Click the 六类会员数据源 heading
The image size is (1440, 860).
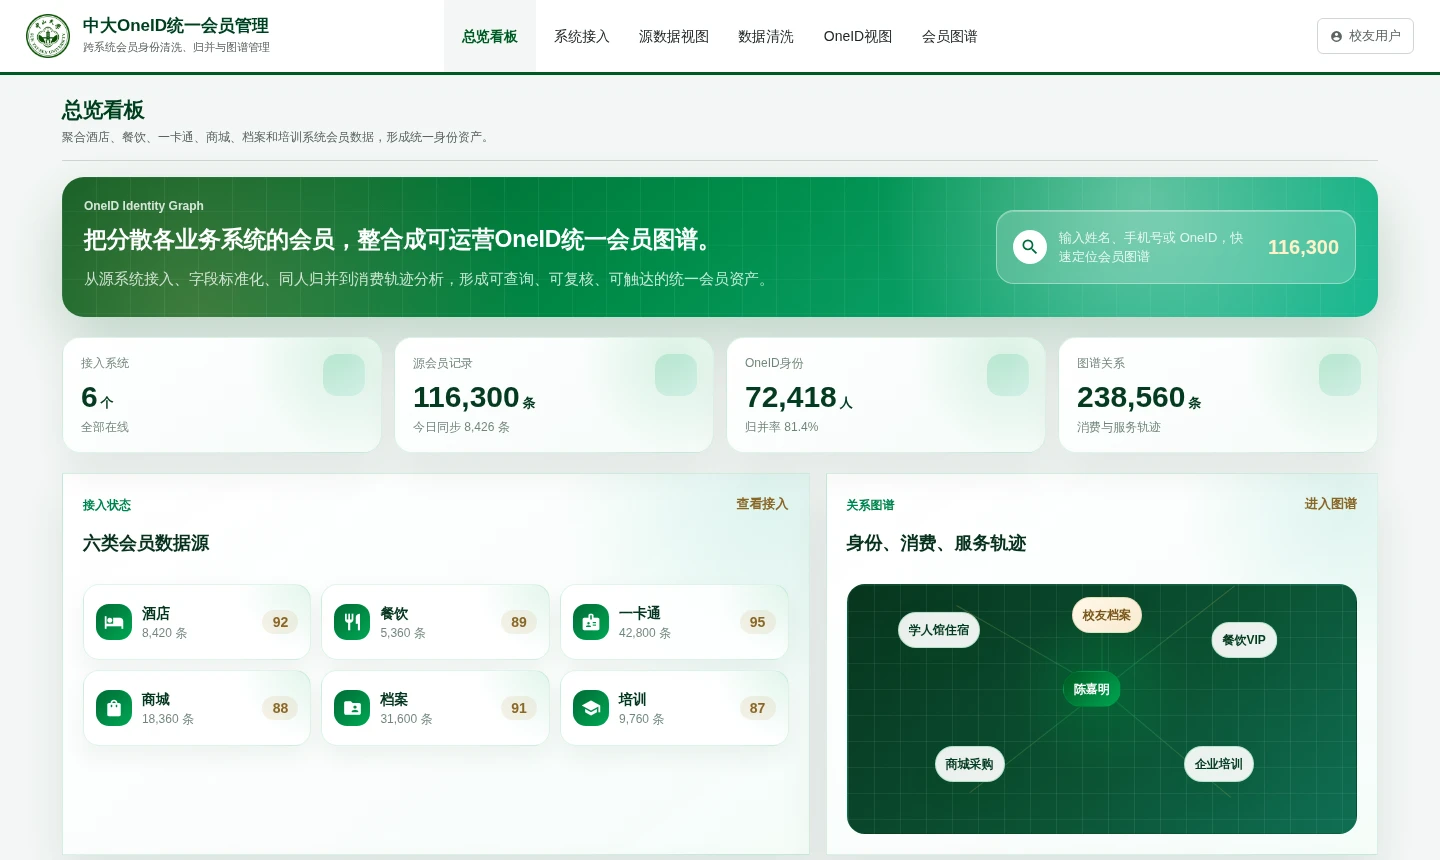point(146,543)
